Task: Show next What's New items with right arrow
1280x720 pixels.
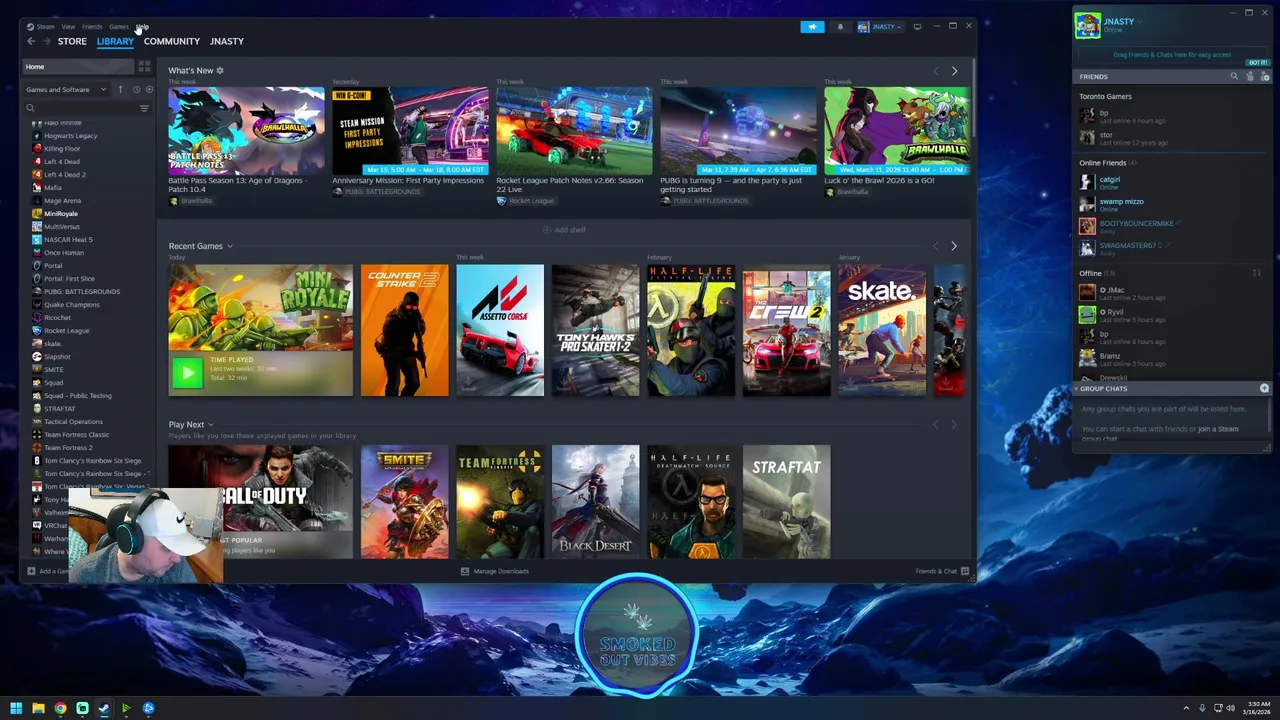Action: pyautogui.click(x=954, y=71)
